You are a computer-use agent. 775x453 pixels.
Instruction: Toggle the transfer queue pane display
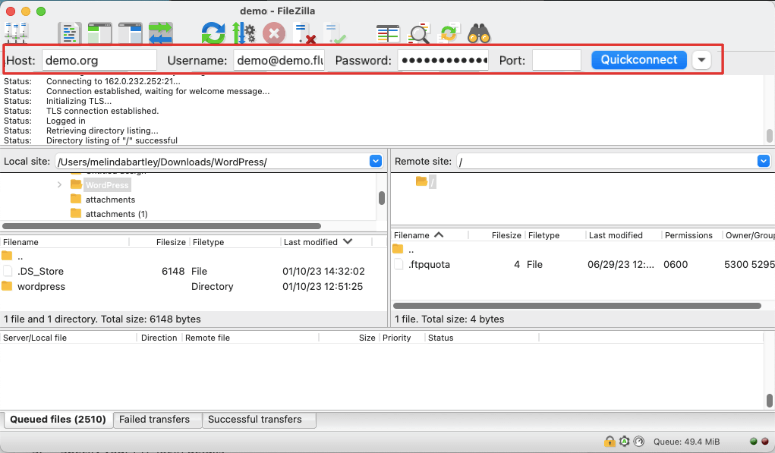click(x=160, y=33)
